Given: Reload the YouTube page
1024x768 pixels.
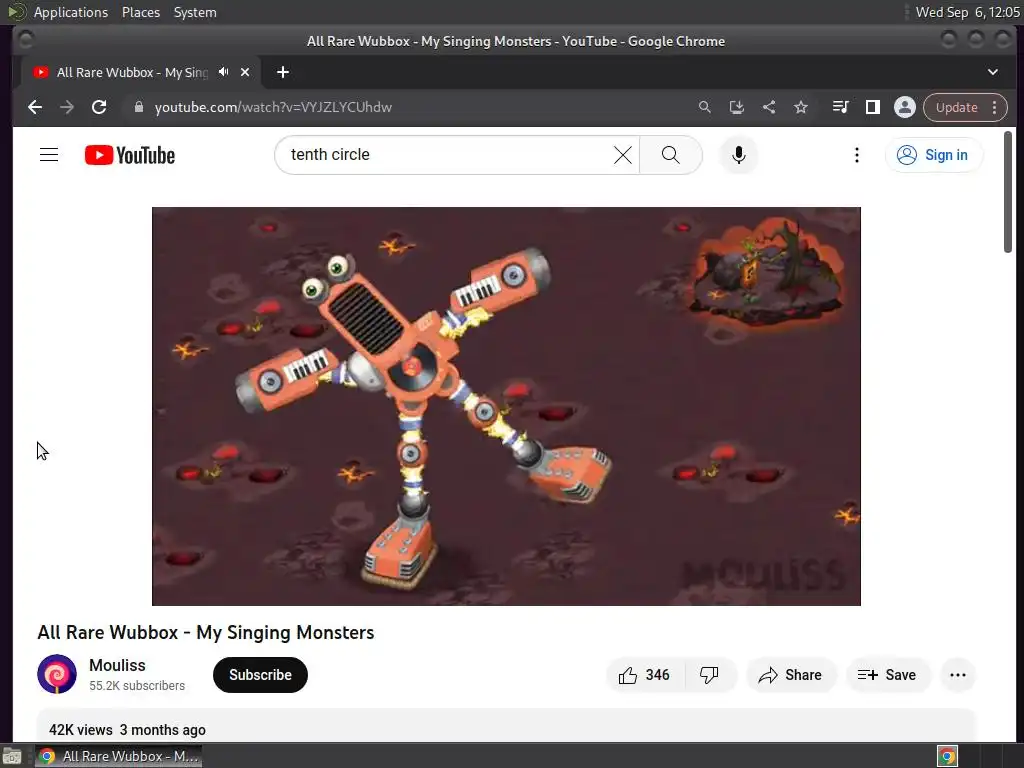Looking at the screenshot, I should tap(99, 107).
